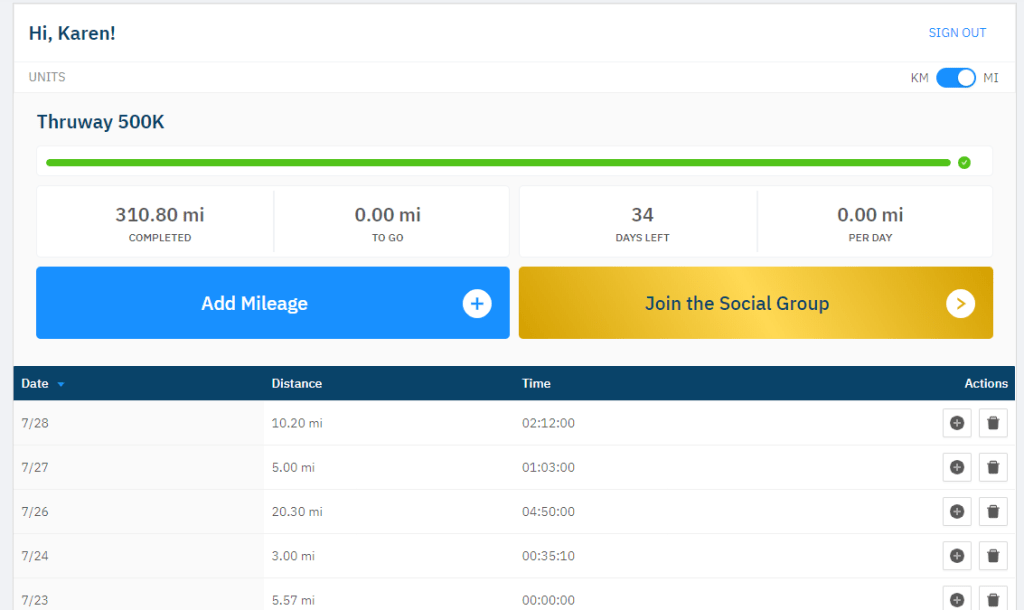1024x610 pixels.
Task: Toggle the KM/MI units switch
Action: coord(955,78)
